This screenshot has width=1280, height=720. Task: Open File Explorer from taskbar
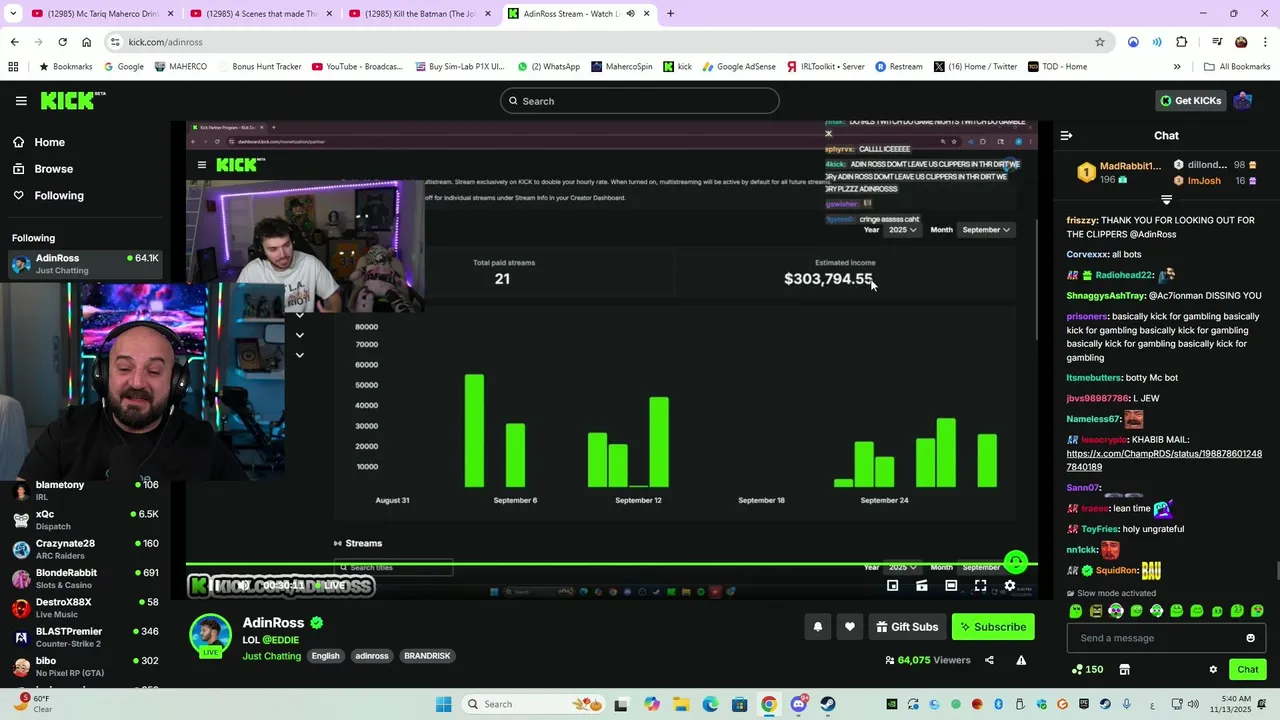tap(681, 704)
